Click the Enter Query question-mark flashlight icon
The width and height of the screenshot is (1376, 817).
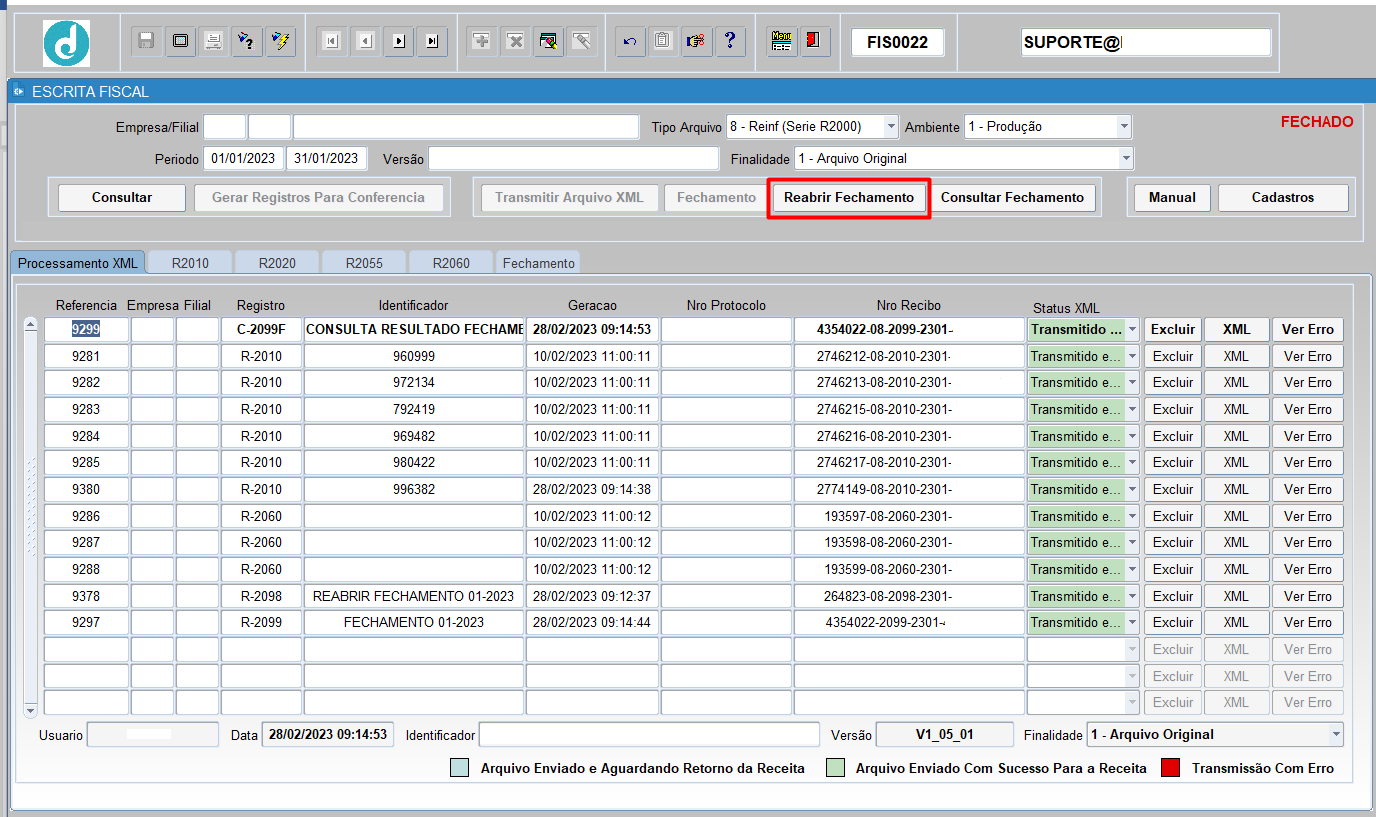(247, 42)
